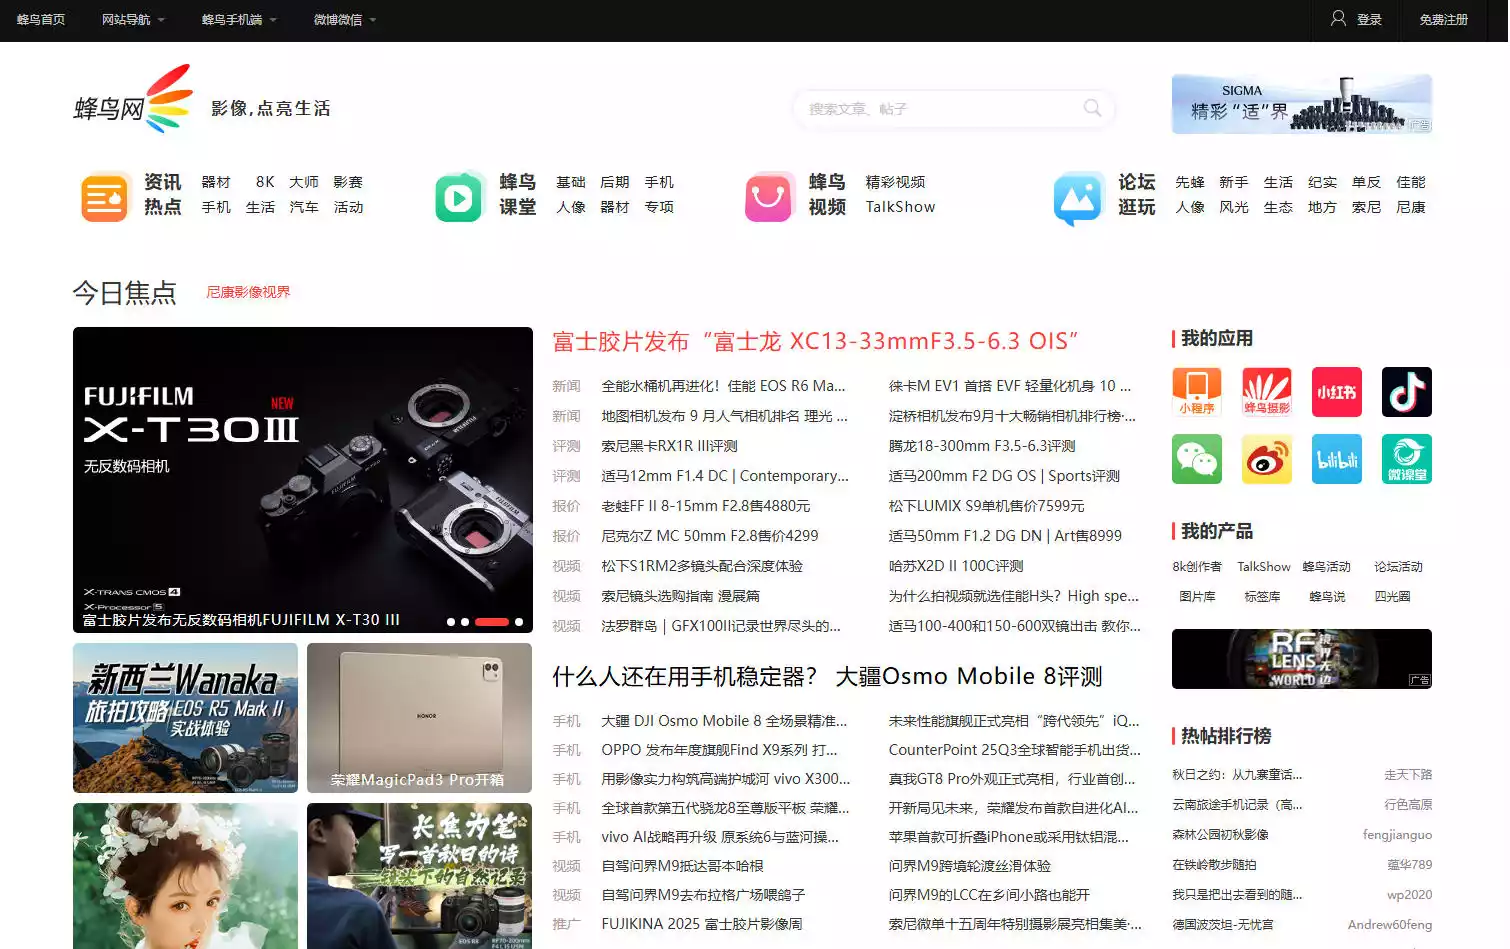
Task: Select the red active carousel indicator
Action: coord(492,622)
